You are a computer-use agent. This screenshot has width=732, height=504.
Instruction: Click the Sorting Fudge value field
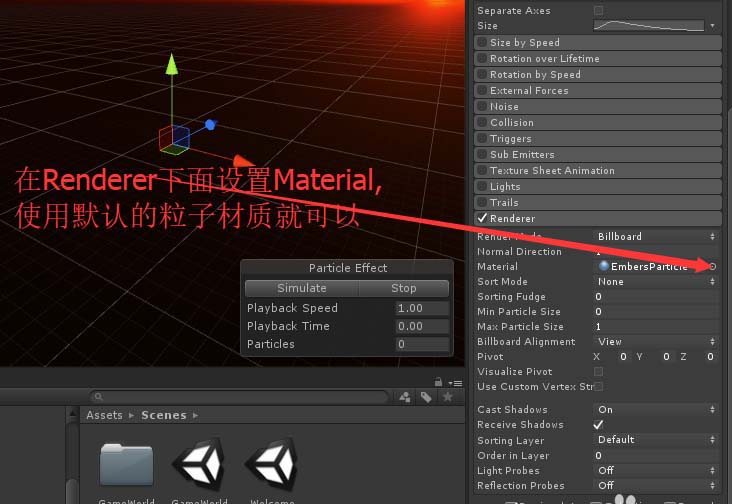tap(655, 296)
